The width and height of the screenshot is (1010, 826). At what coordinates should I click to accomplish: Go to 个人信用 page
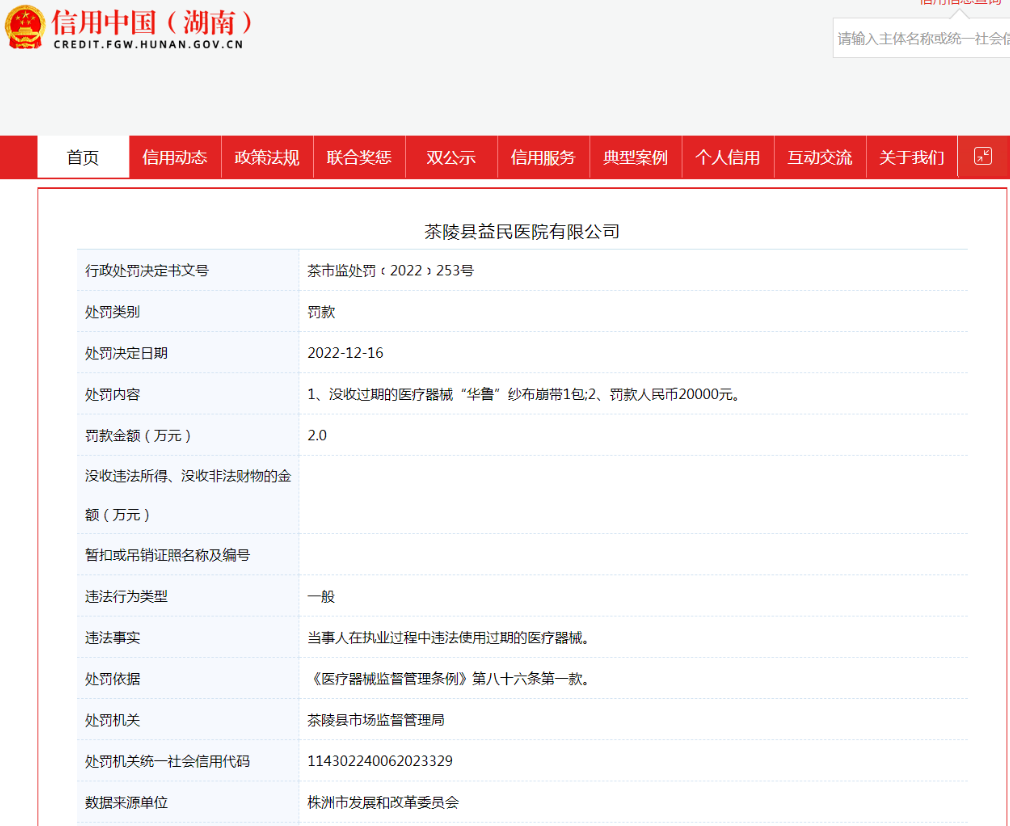[x=727, y=157]
